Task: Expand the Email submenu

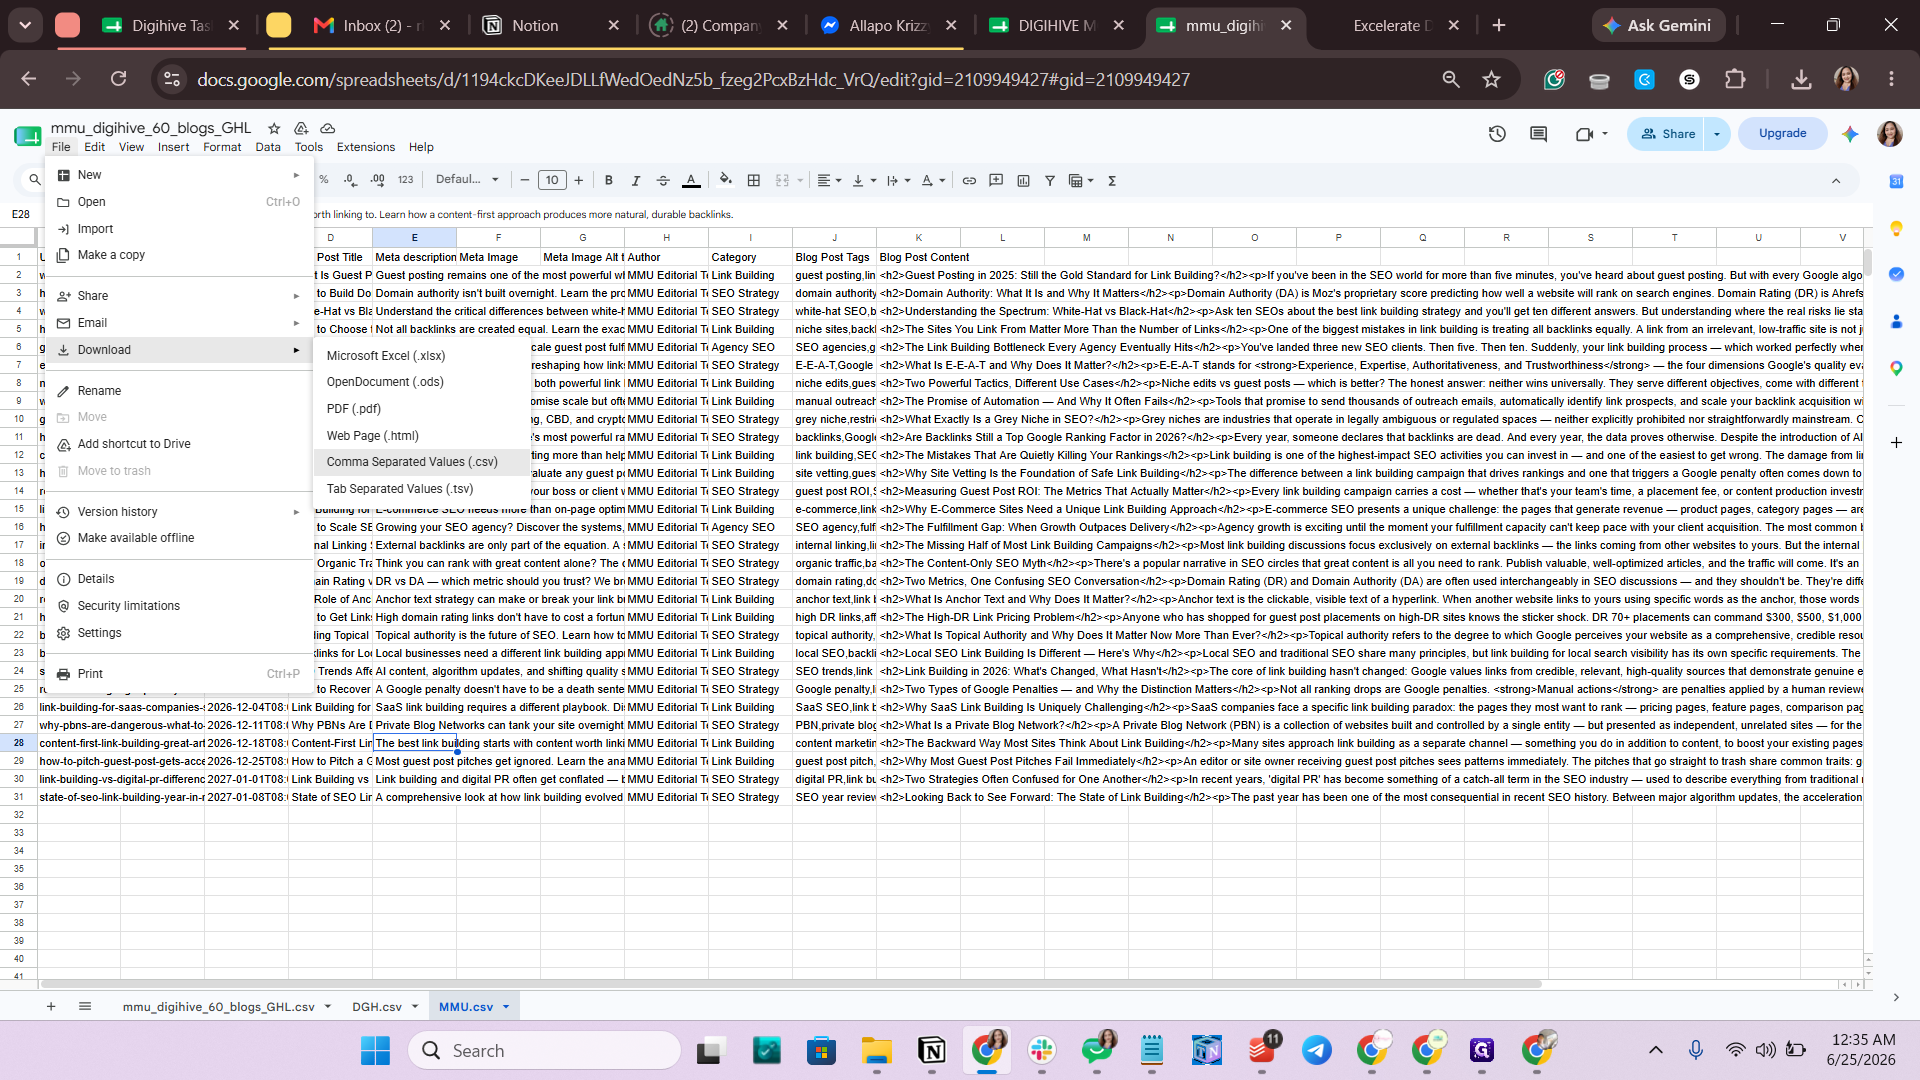Action: [179, 323]
